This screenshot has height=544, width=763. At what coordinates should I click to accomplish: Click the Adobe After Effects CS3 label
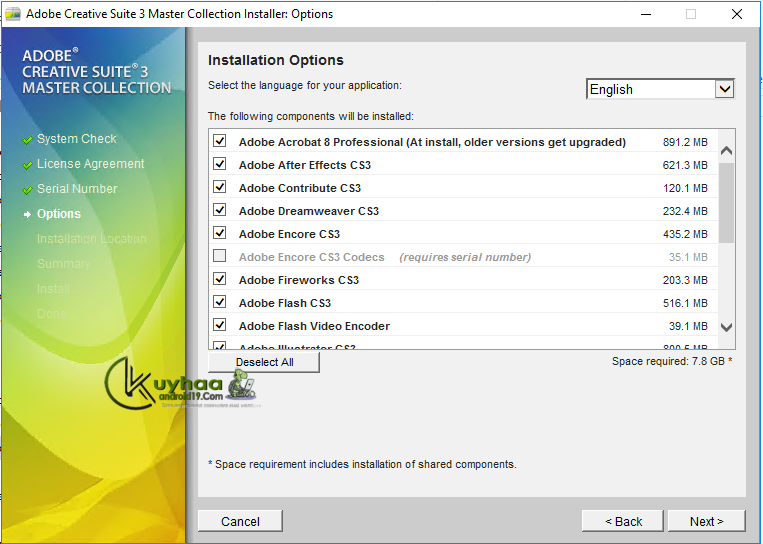coord(305,165)
